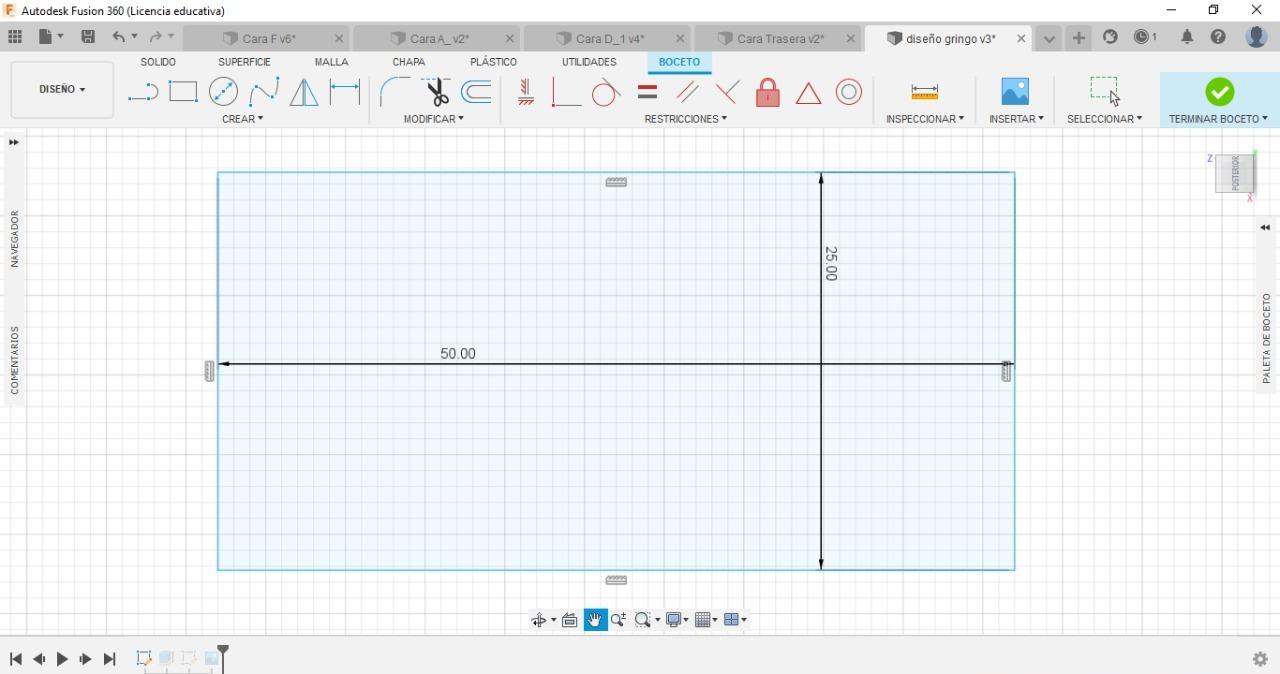Expand the RESTRICCIONES dropdown
This screenshot has width=1280, height=674.
[686, 119]
